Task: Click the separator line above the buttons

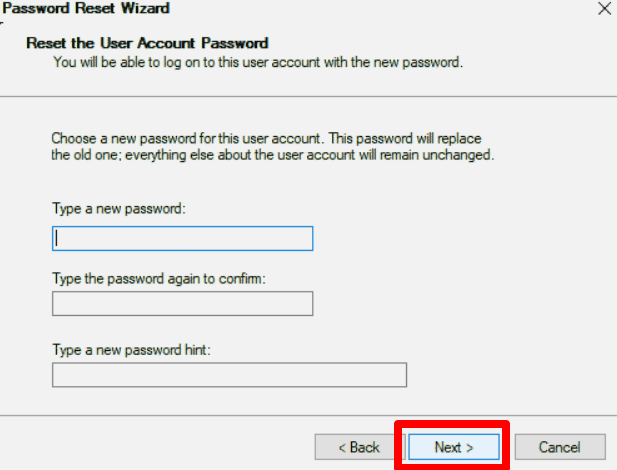Action: (308, 415)
